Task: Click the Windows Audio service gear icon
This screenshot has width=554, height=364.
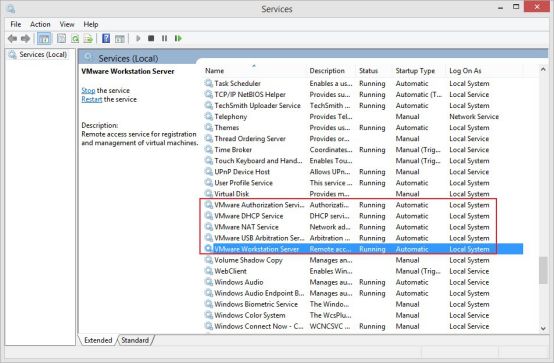Action: pos(209,282)
